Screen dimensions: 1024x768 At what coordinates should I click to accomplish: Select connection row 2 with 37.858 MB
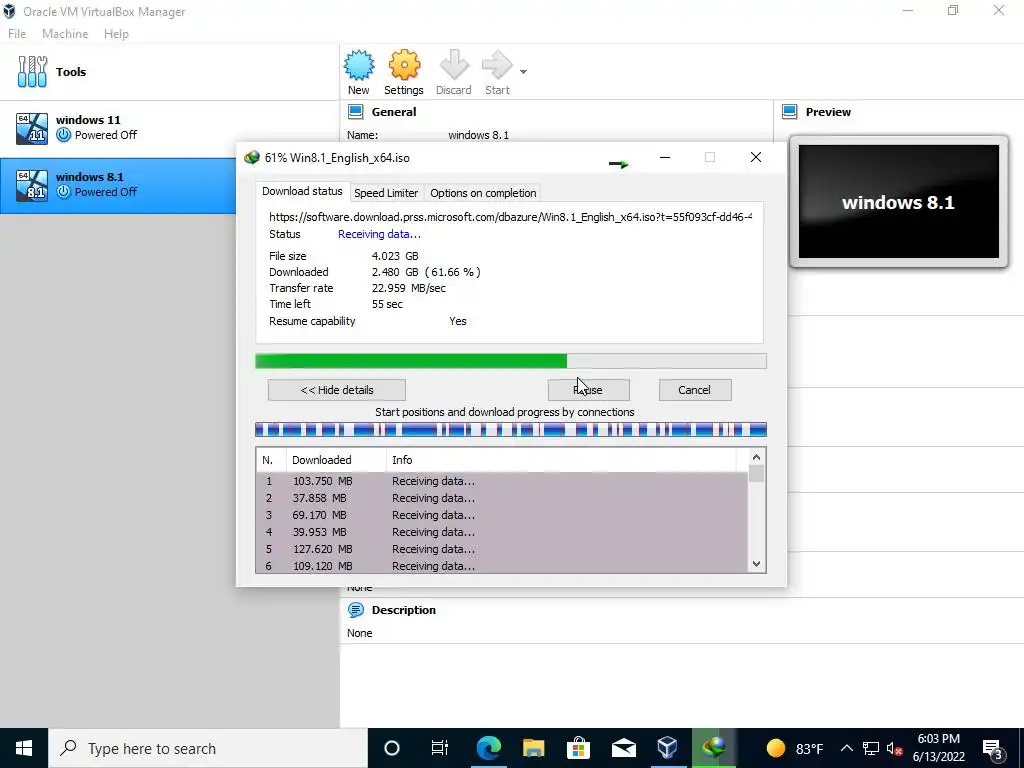[502, 498]
